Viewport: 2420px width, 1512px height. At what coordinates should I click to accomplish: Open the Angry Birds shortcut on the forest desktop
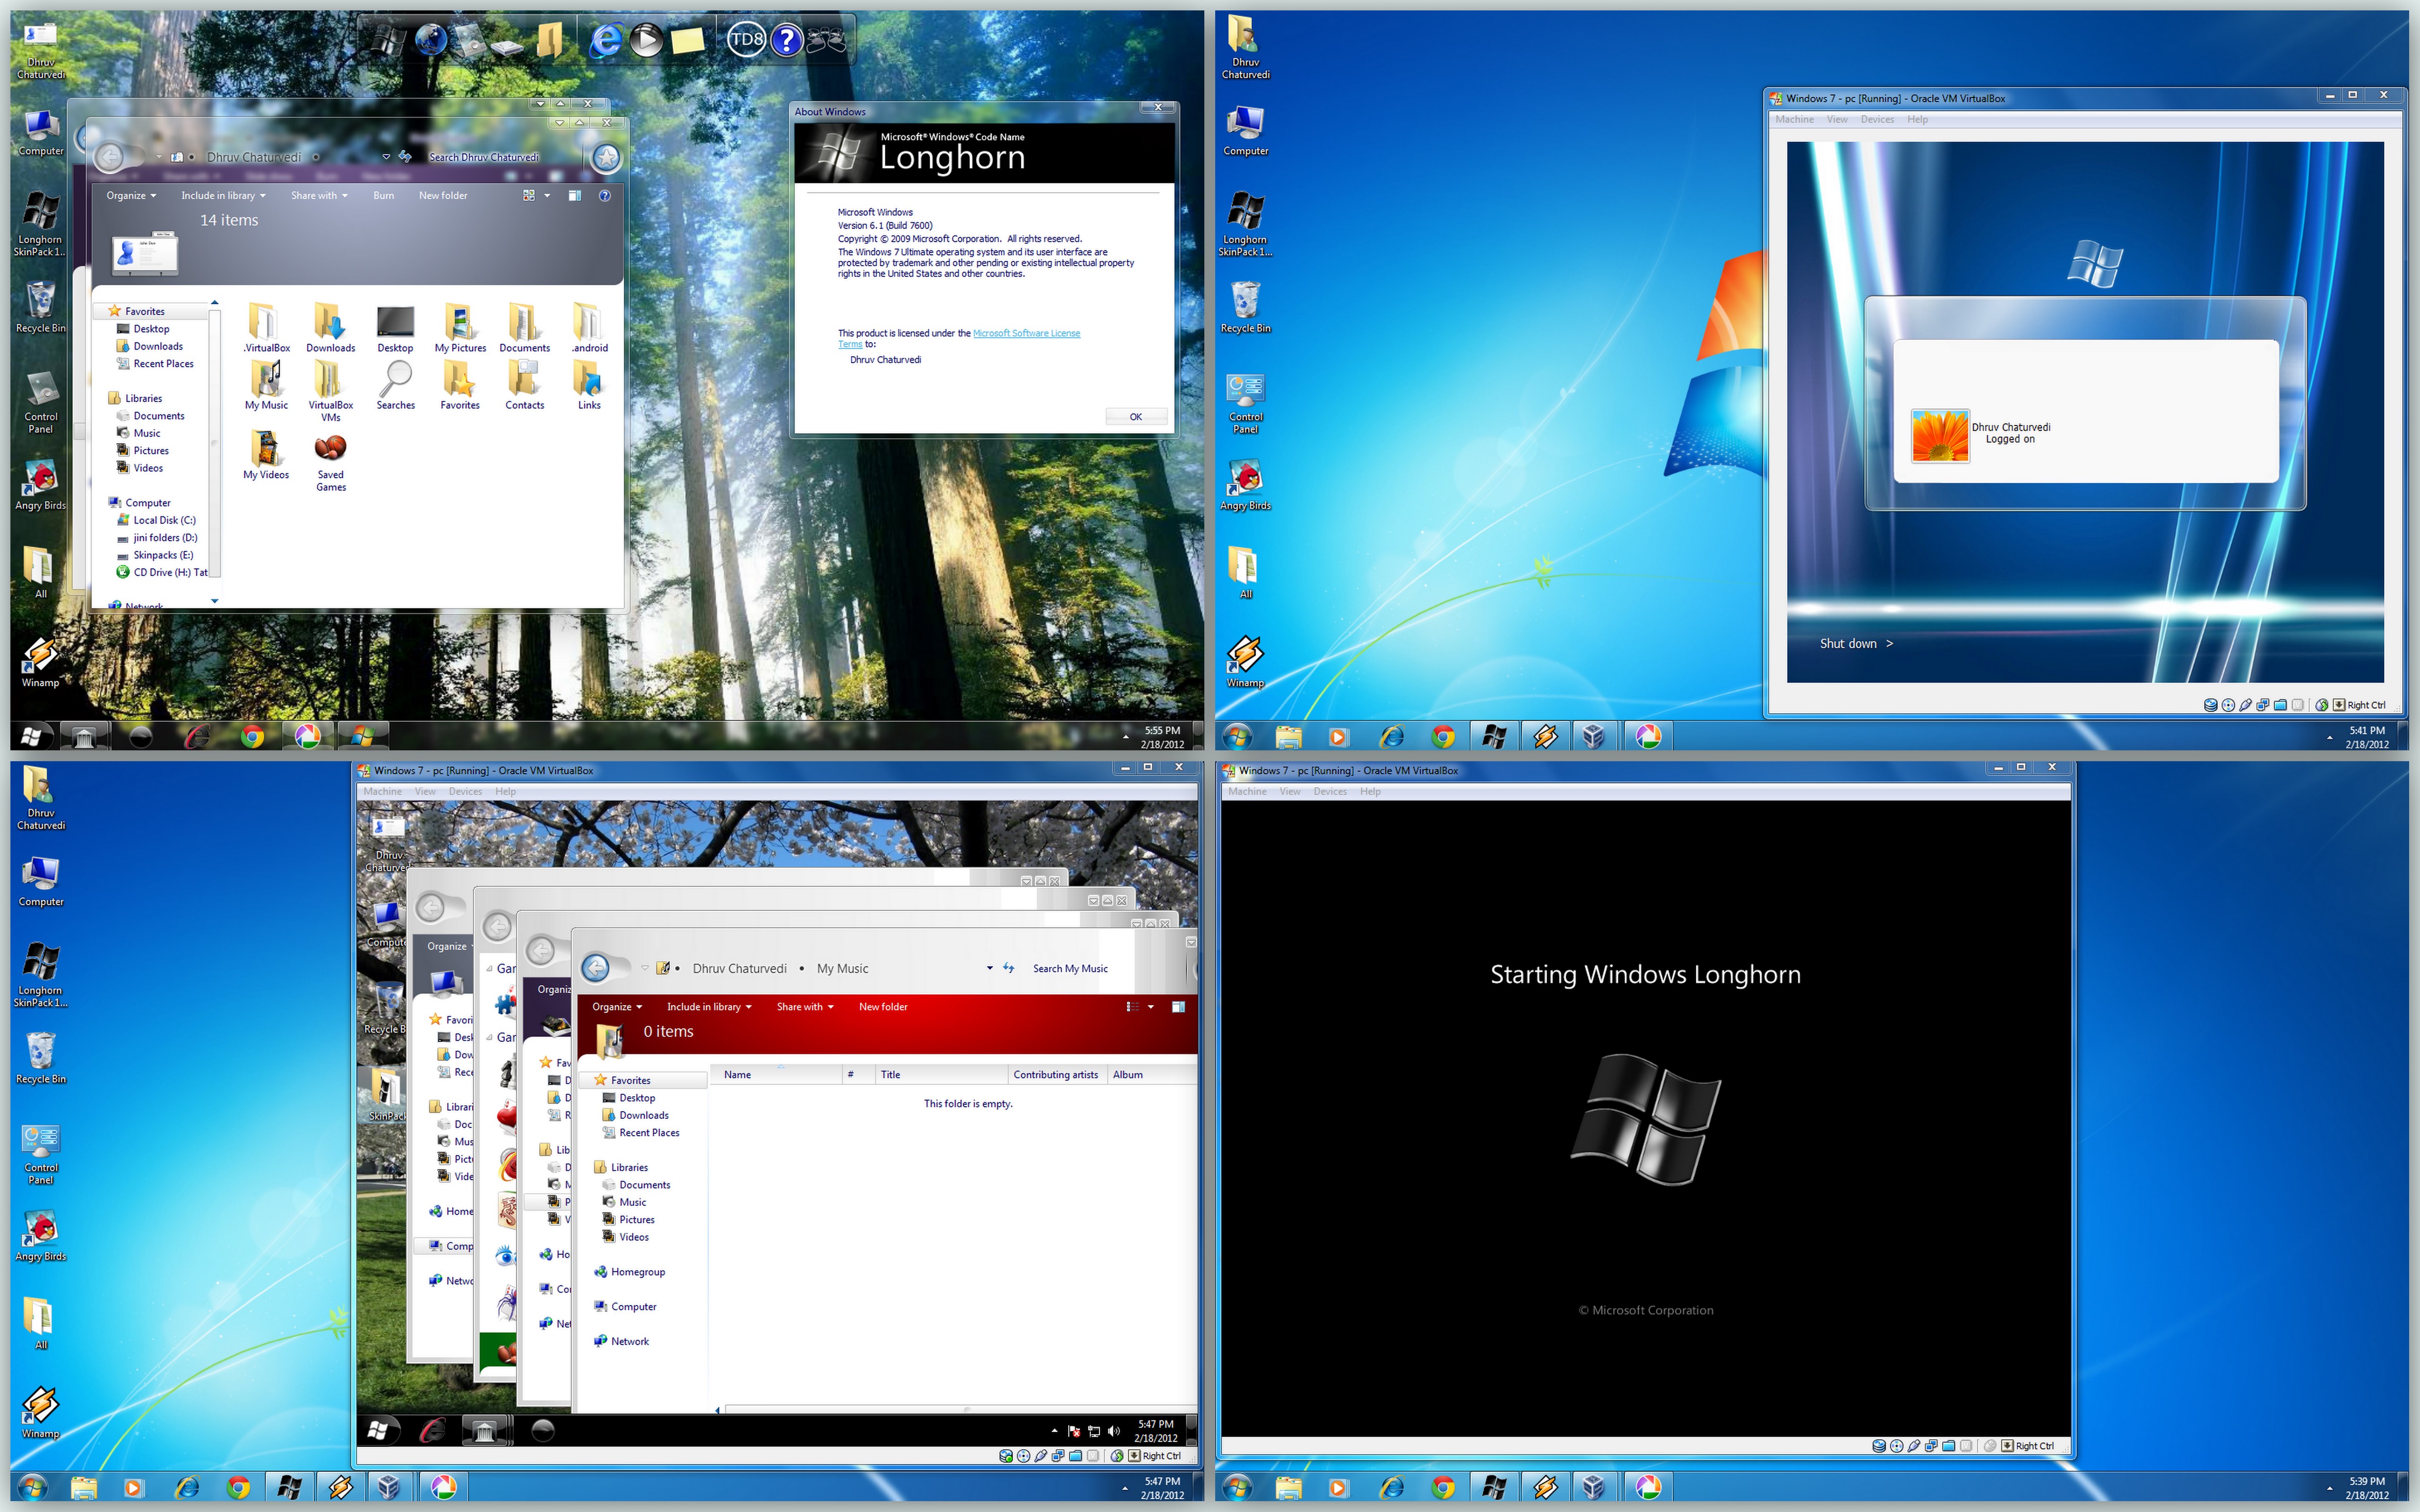click(x=41, y=485)
